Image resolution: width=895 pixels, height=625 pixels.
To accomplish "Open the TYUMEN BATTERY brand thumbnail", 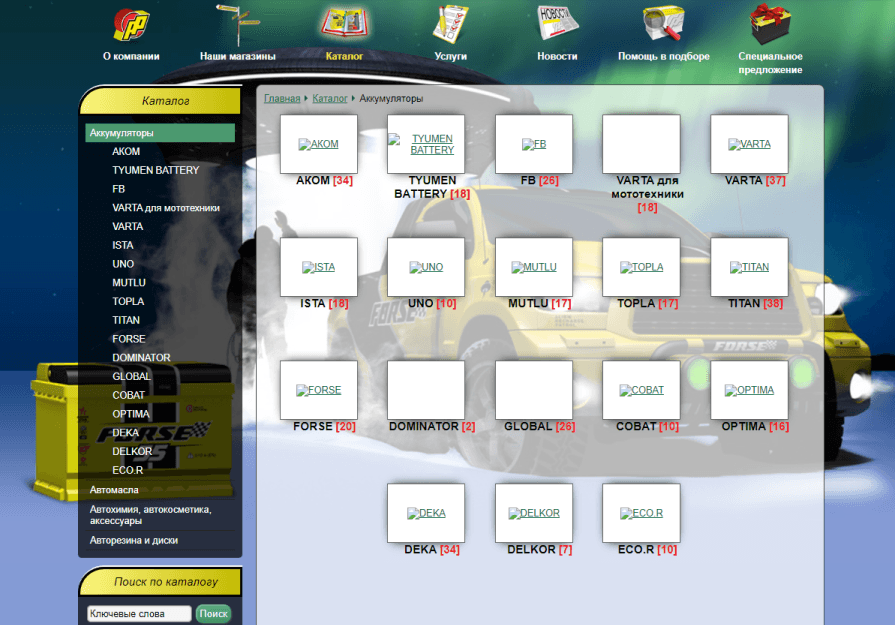I will click(x=426, y=144).
